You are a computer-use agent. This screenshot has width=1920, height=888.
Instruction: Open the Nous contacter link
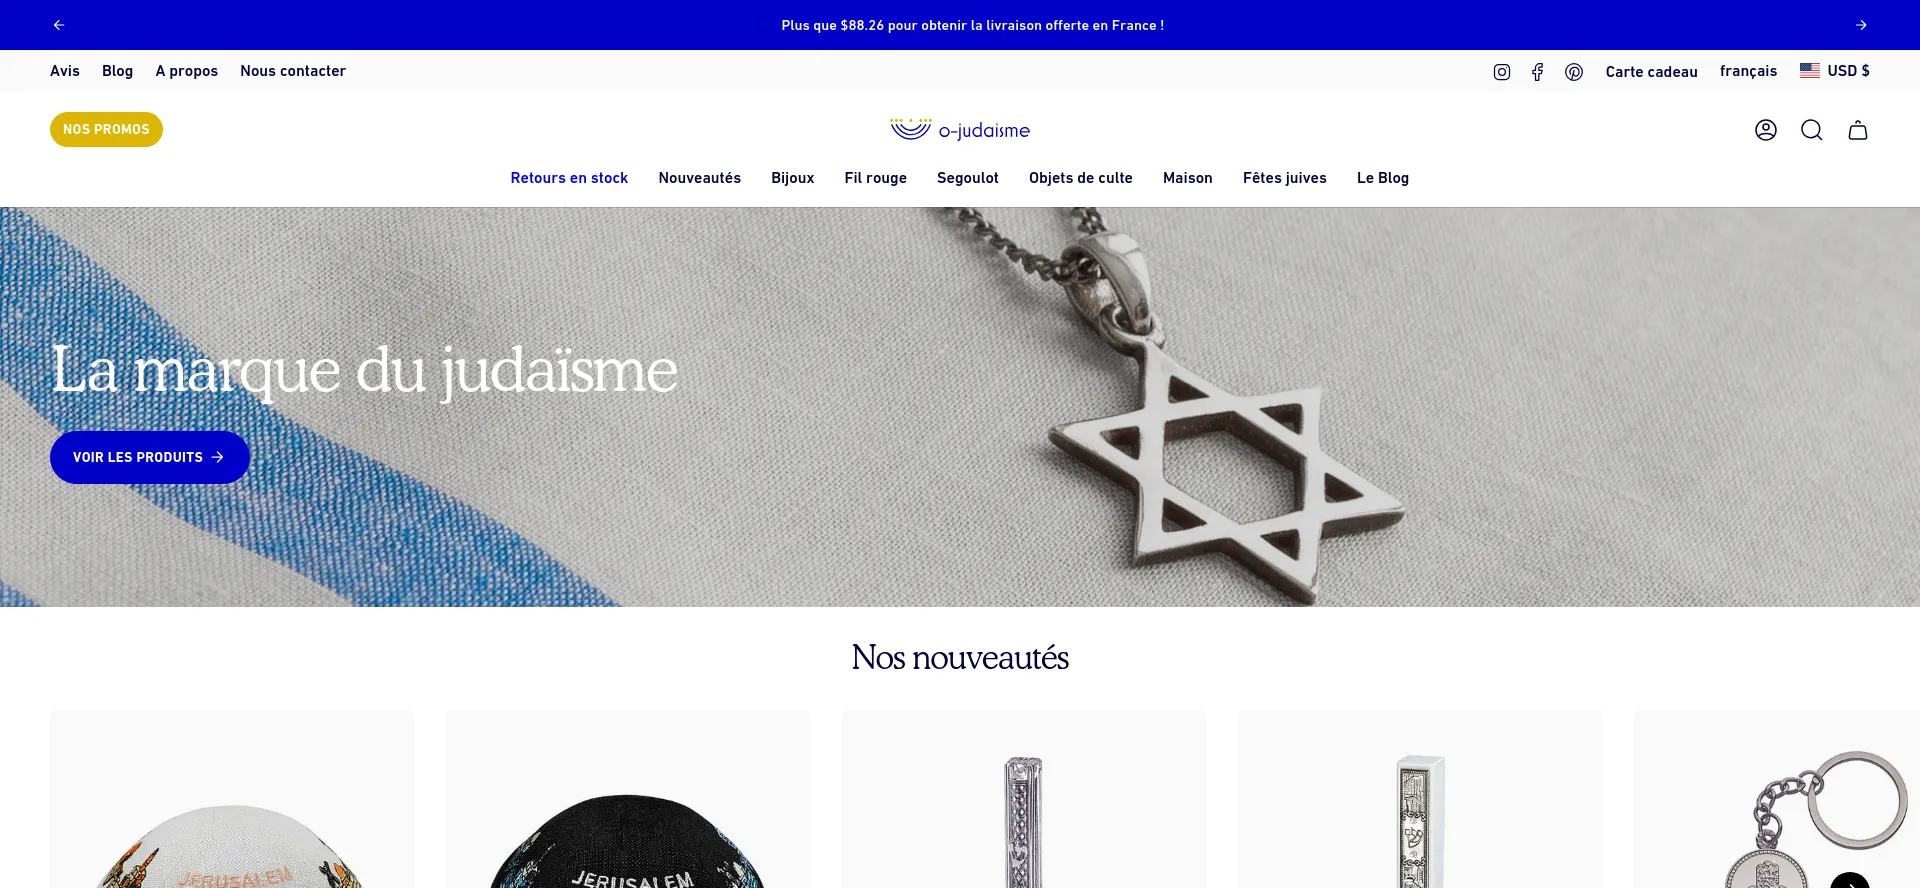click(x=293, y=71)
